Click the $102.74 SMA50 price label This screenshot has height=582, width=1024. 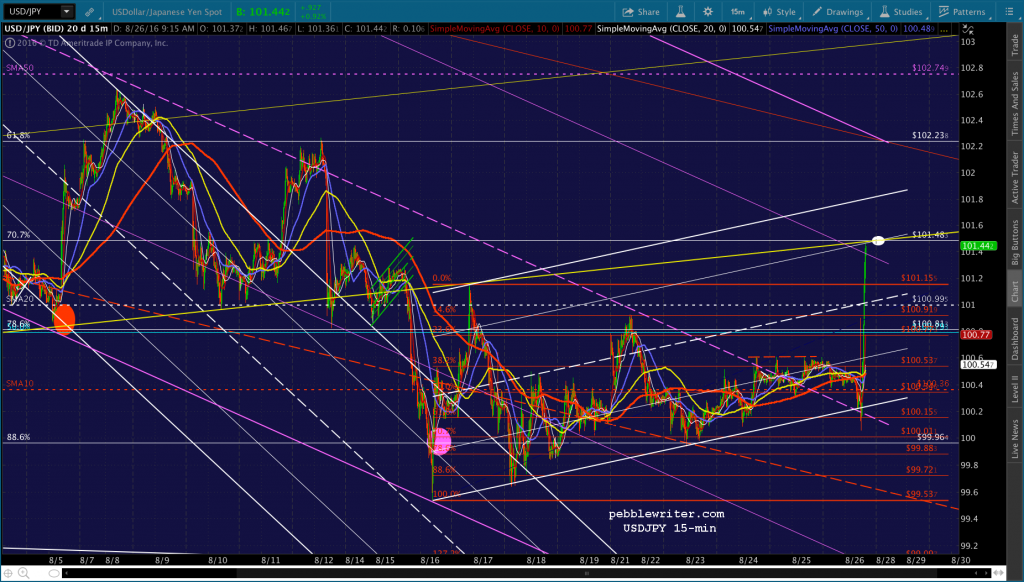pos(930,67)
